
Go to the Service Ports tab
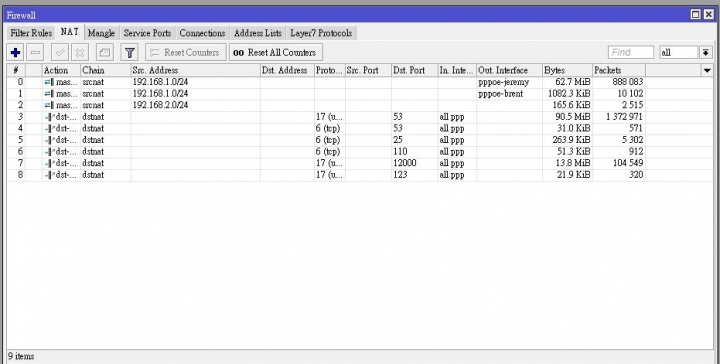tap(147, 33)
